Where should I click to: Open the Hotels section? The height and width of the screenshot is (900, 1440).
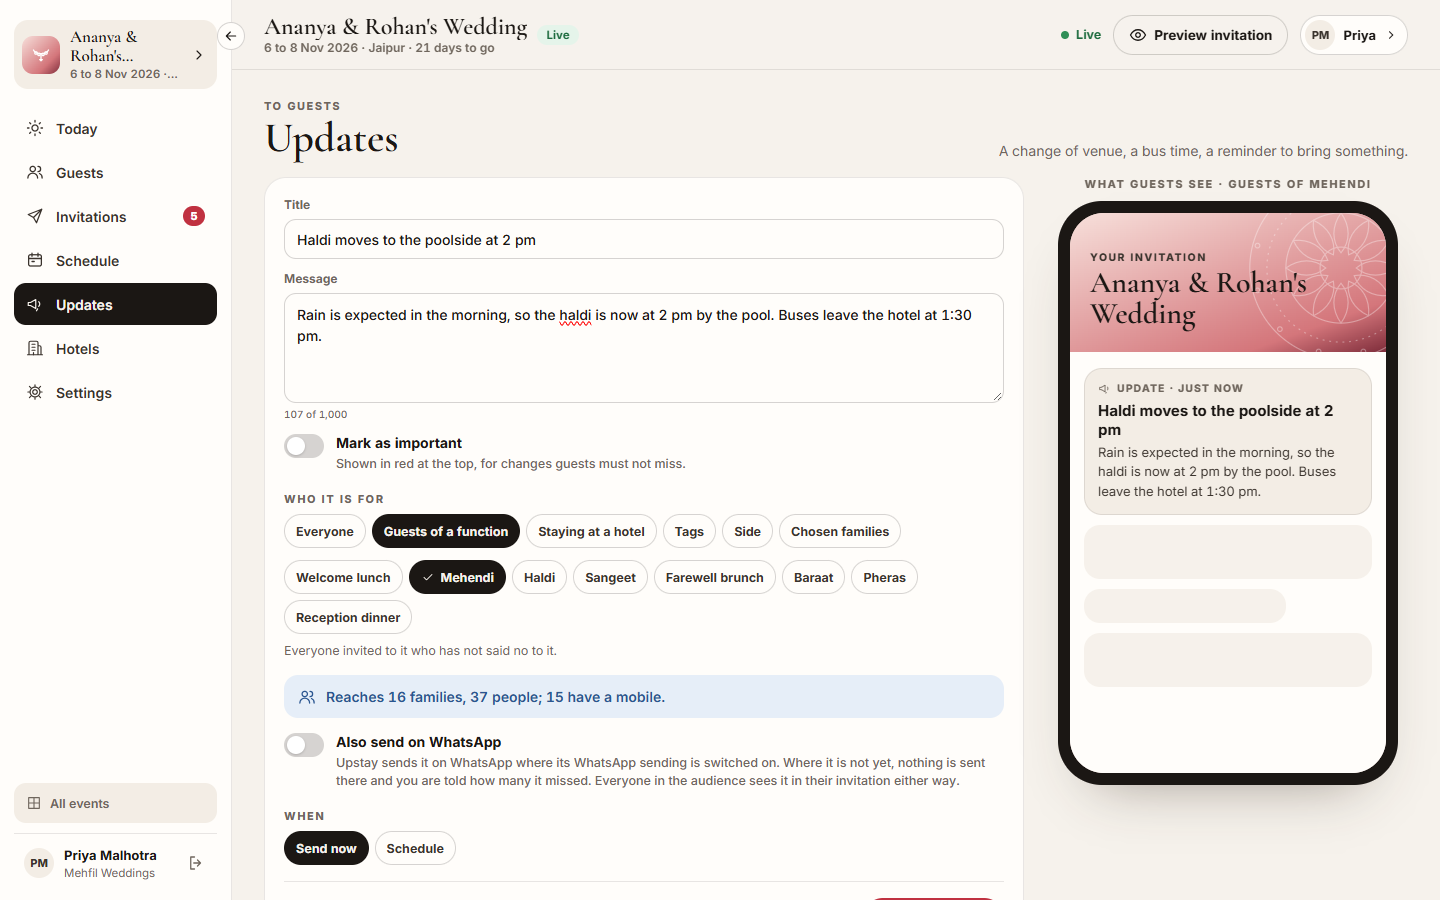coord(115,348)
